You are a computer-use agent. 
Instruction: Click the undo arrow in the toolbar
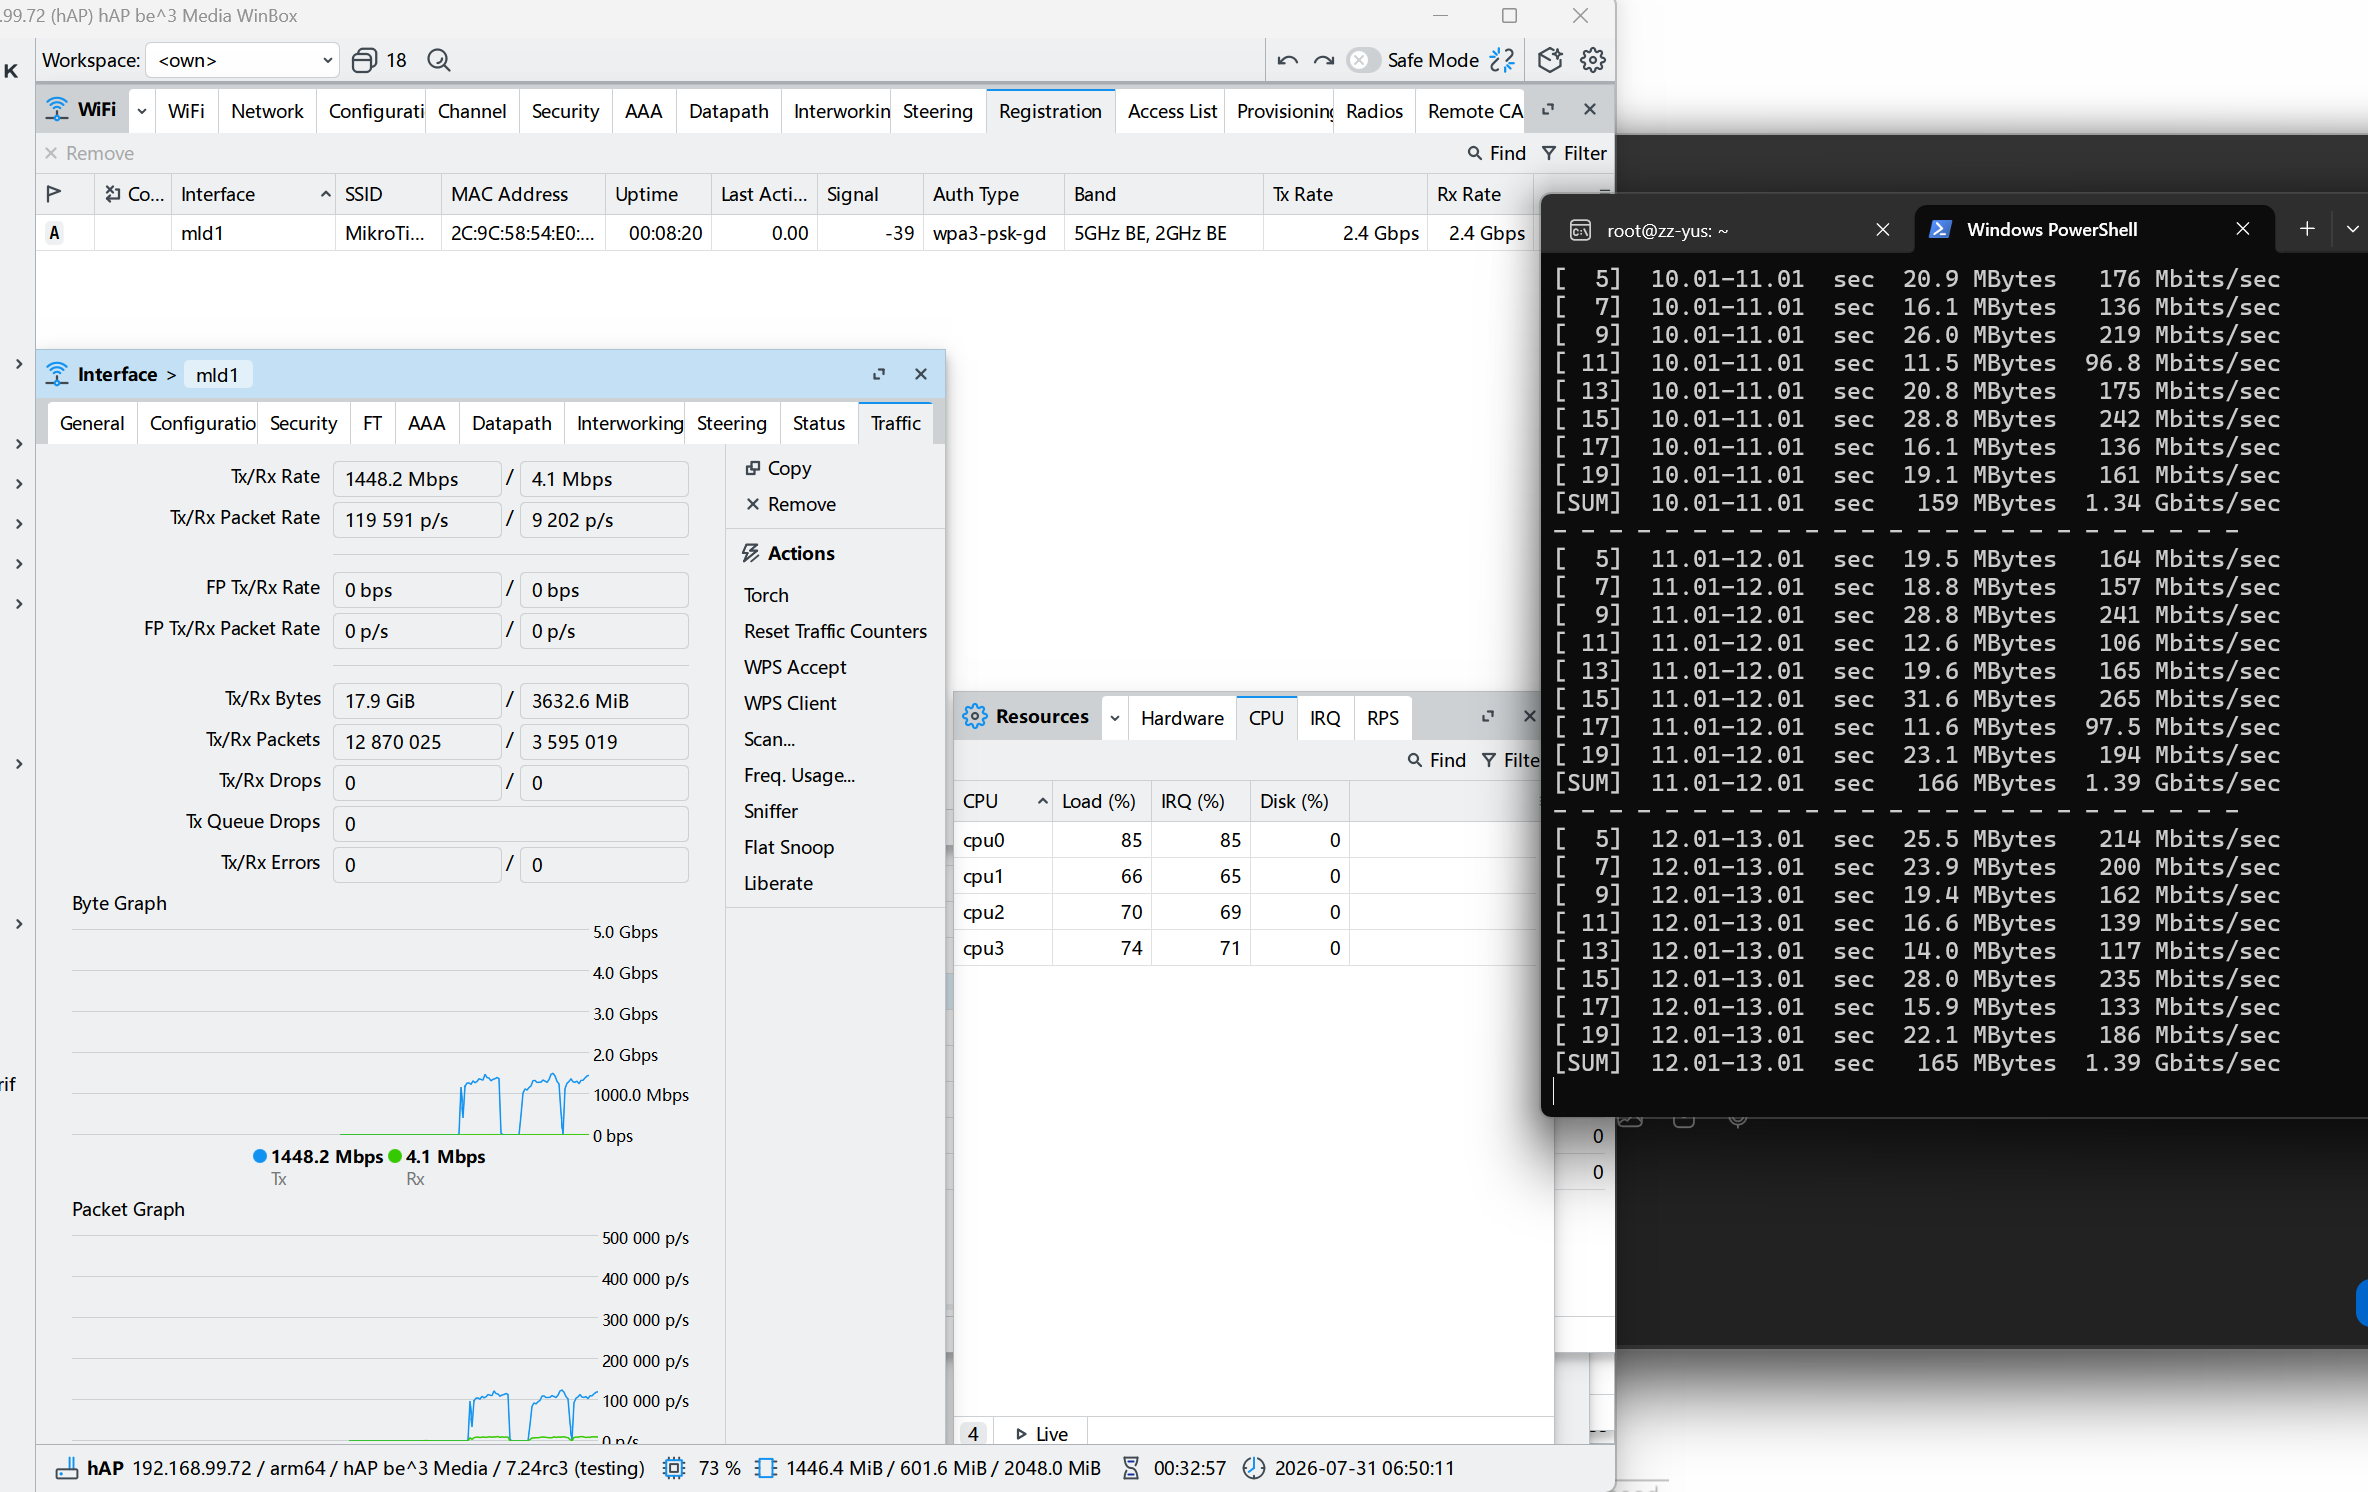click(1287, 60)
